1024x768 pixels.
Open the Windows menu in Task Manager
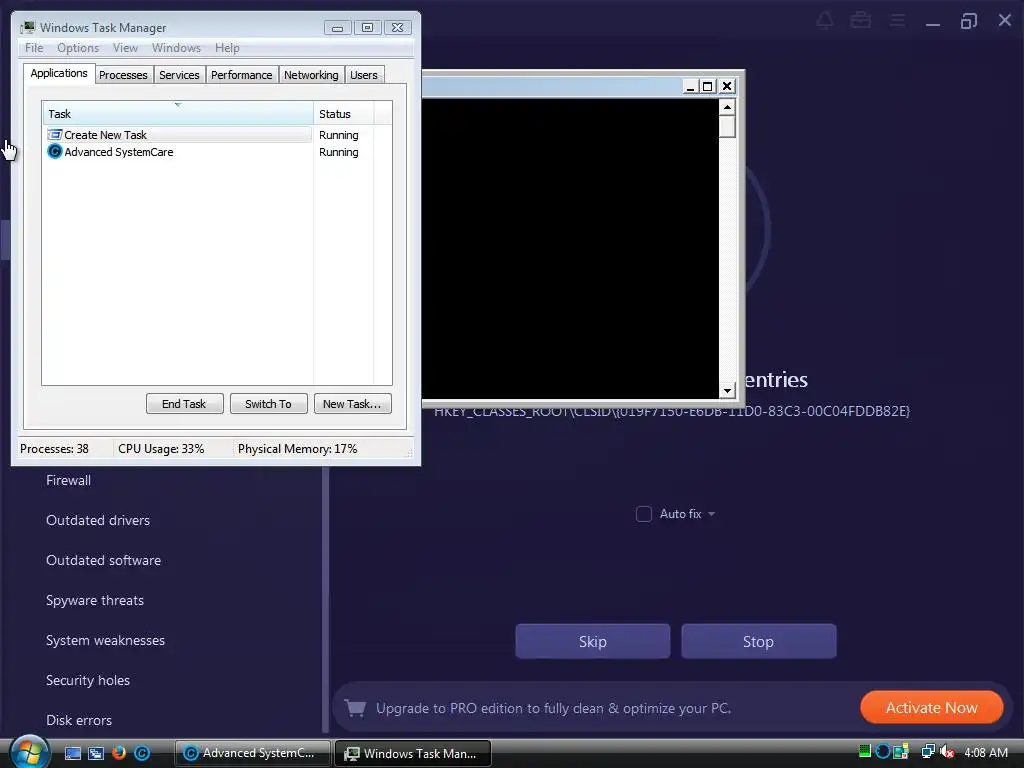[x=176, y=48]
